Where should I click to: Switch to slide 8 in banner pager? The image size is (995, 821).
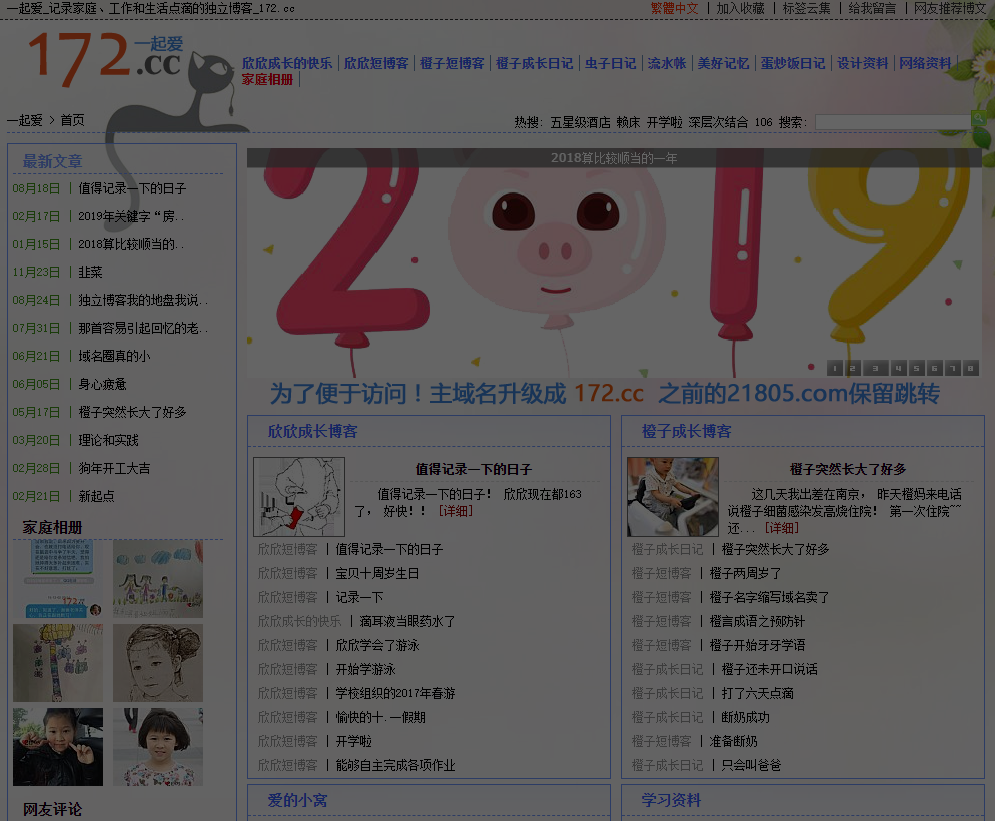pos(969,368)
